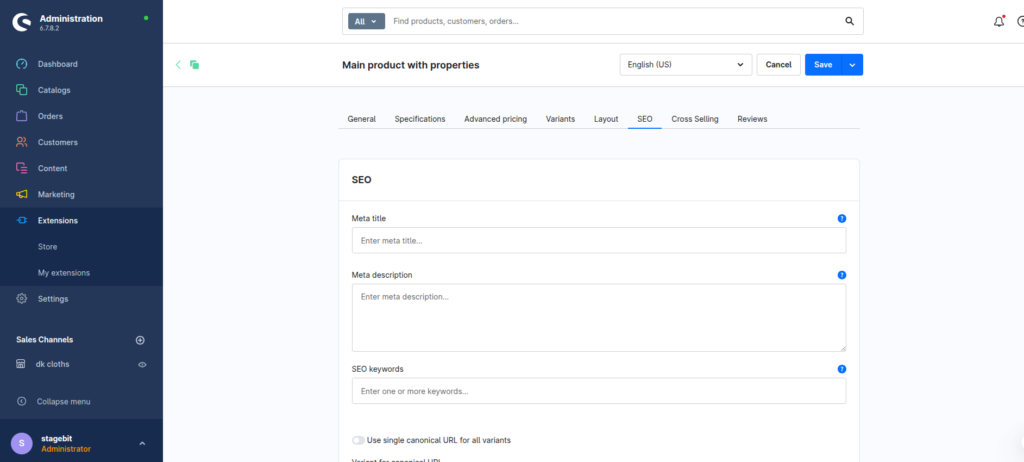Screen dimensions: 1024x462
Task: Click the stagebit user avatar
Action: 22,443
